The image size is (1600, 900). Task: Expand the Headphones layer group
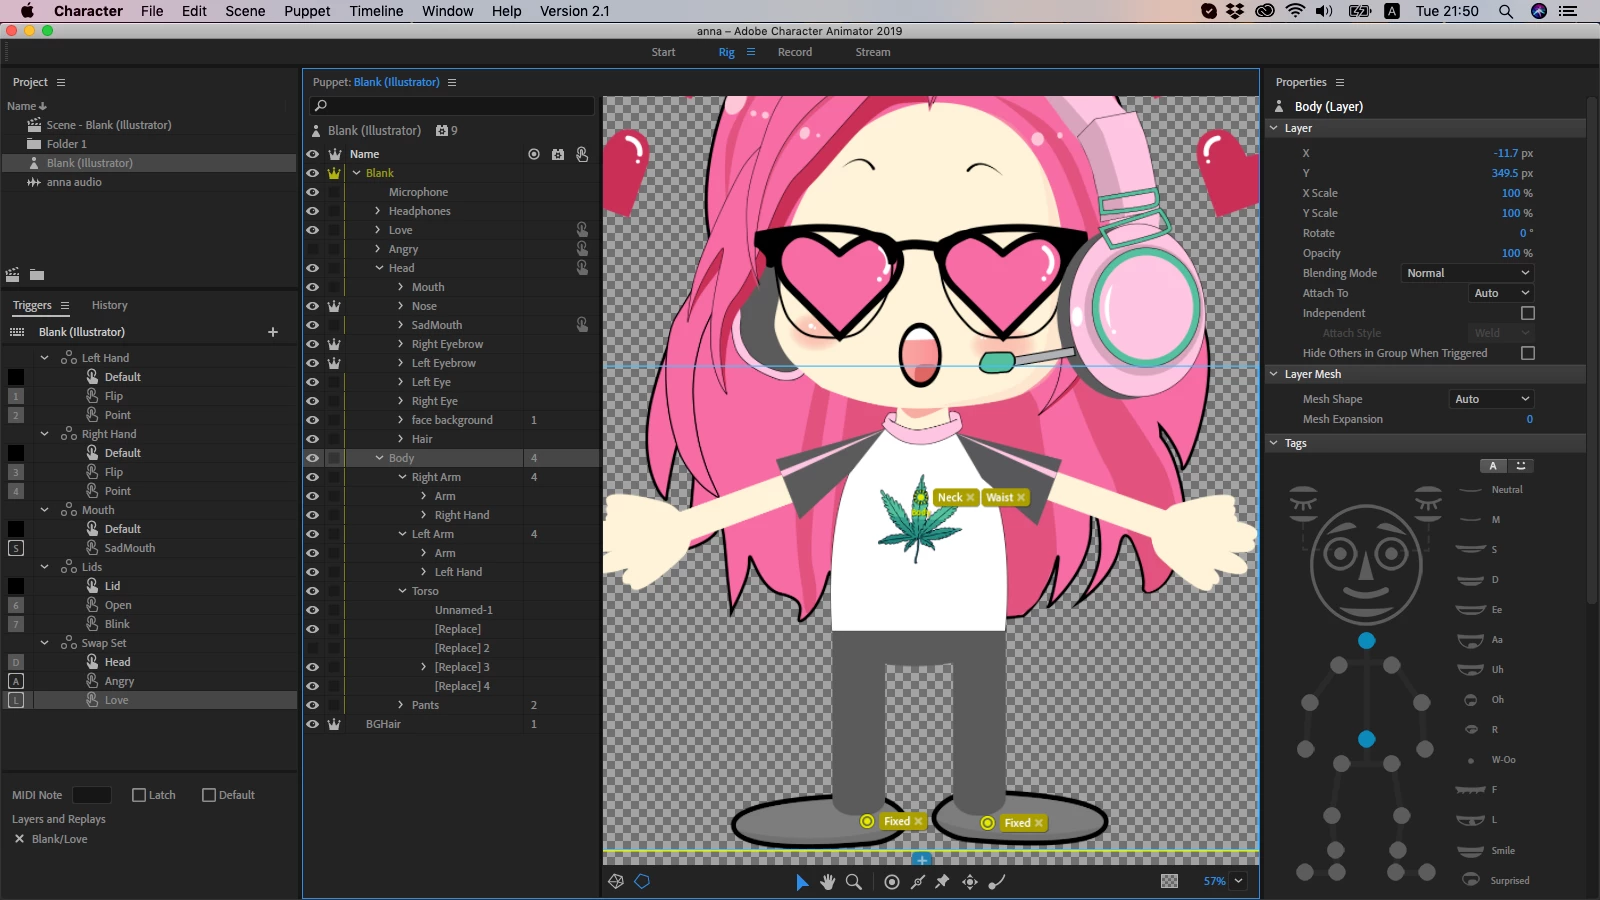coord(378,211)
